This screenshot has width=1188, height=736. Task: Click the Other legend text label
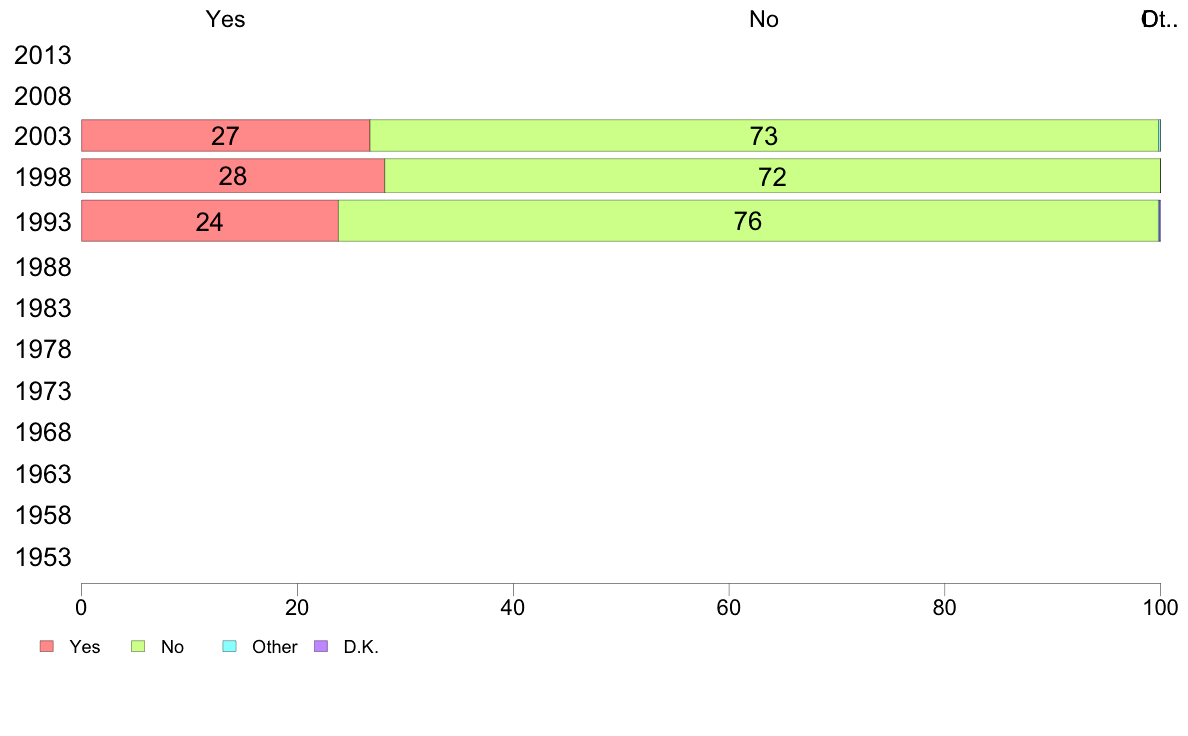click(274, 647)
